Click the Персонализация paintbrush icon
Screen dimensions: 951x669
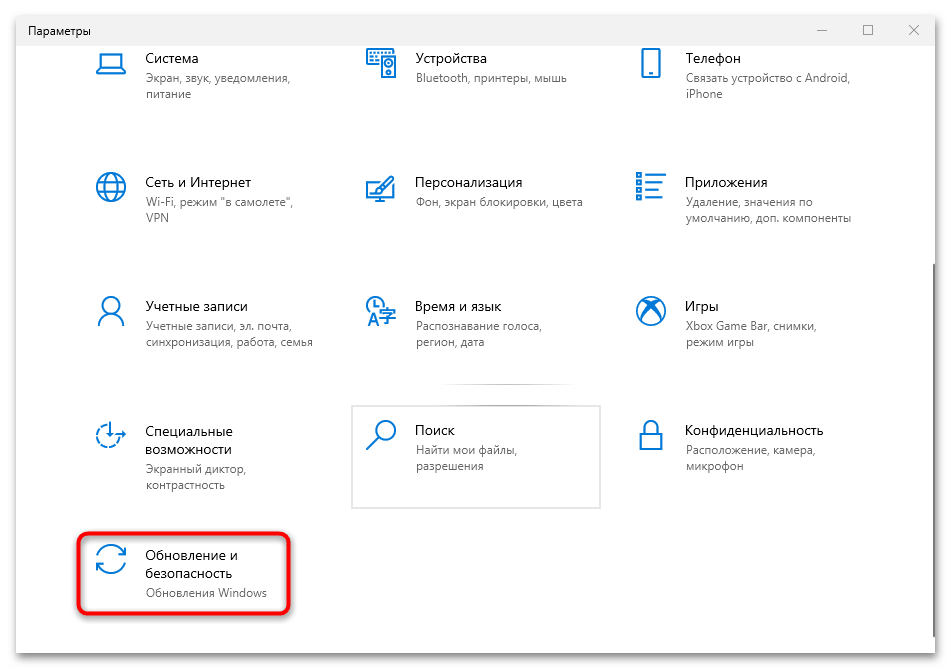coord(381,189)
